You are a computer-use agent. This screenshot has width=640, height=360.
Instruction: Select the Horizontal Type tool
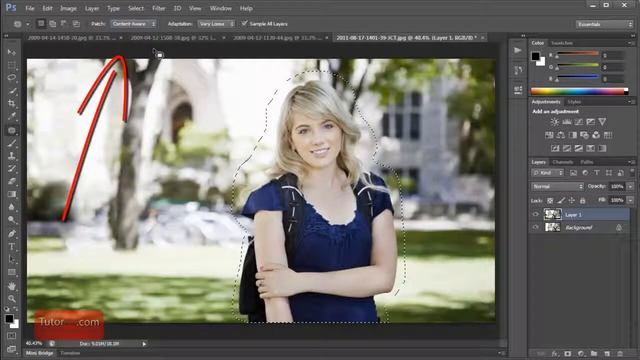click(x=11, y=247)
